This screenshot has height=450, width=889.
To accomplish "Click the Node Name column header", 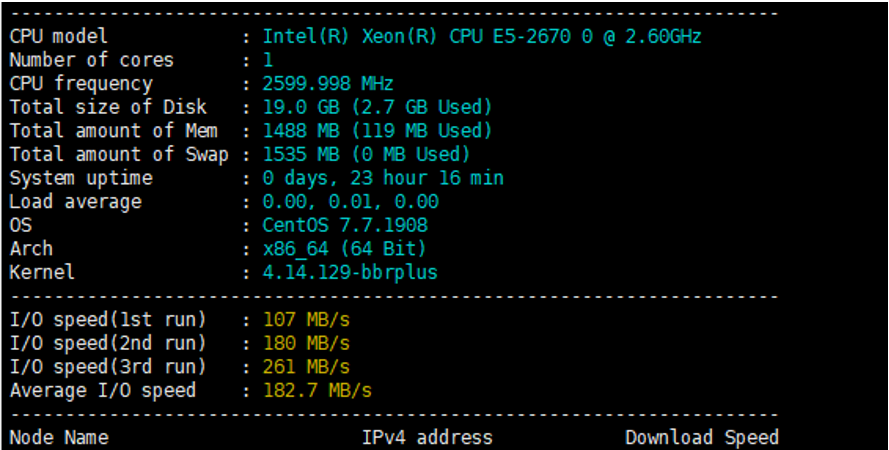I will tap(59, 438).
